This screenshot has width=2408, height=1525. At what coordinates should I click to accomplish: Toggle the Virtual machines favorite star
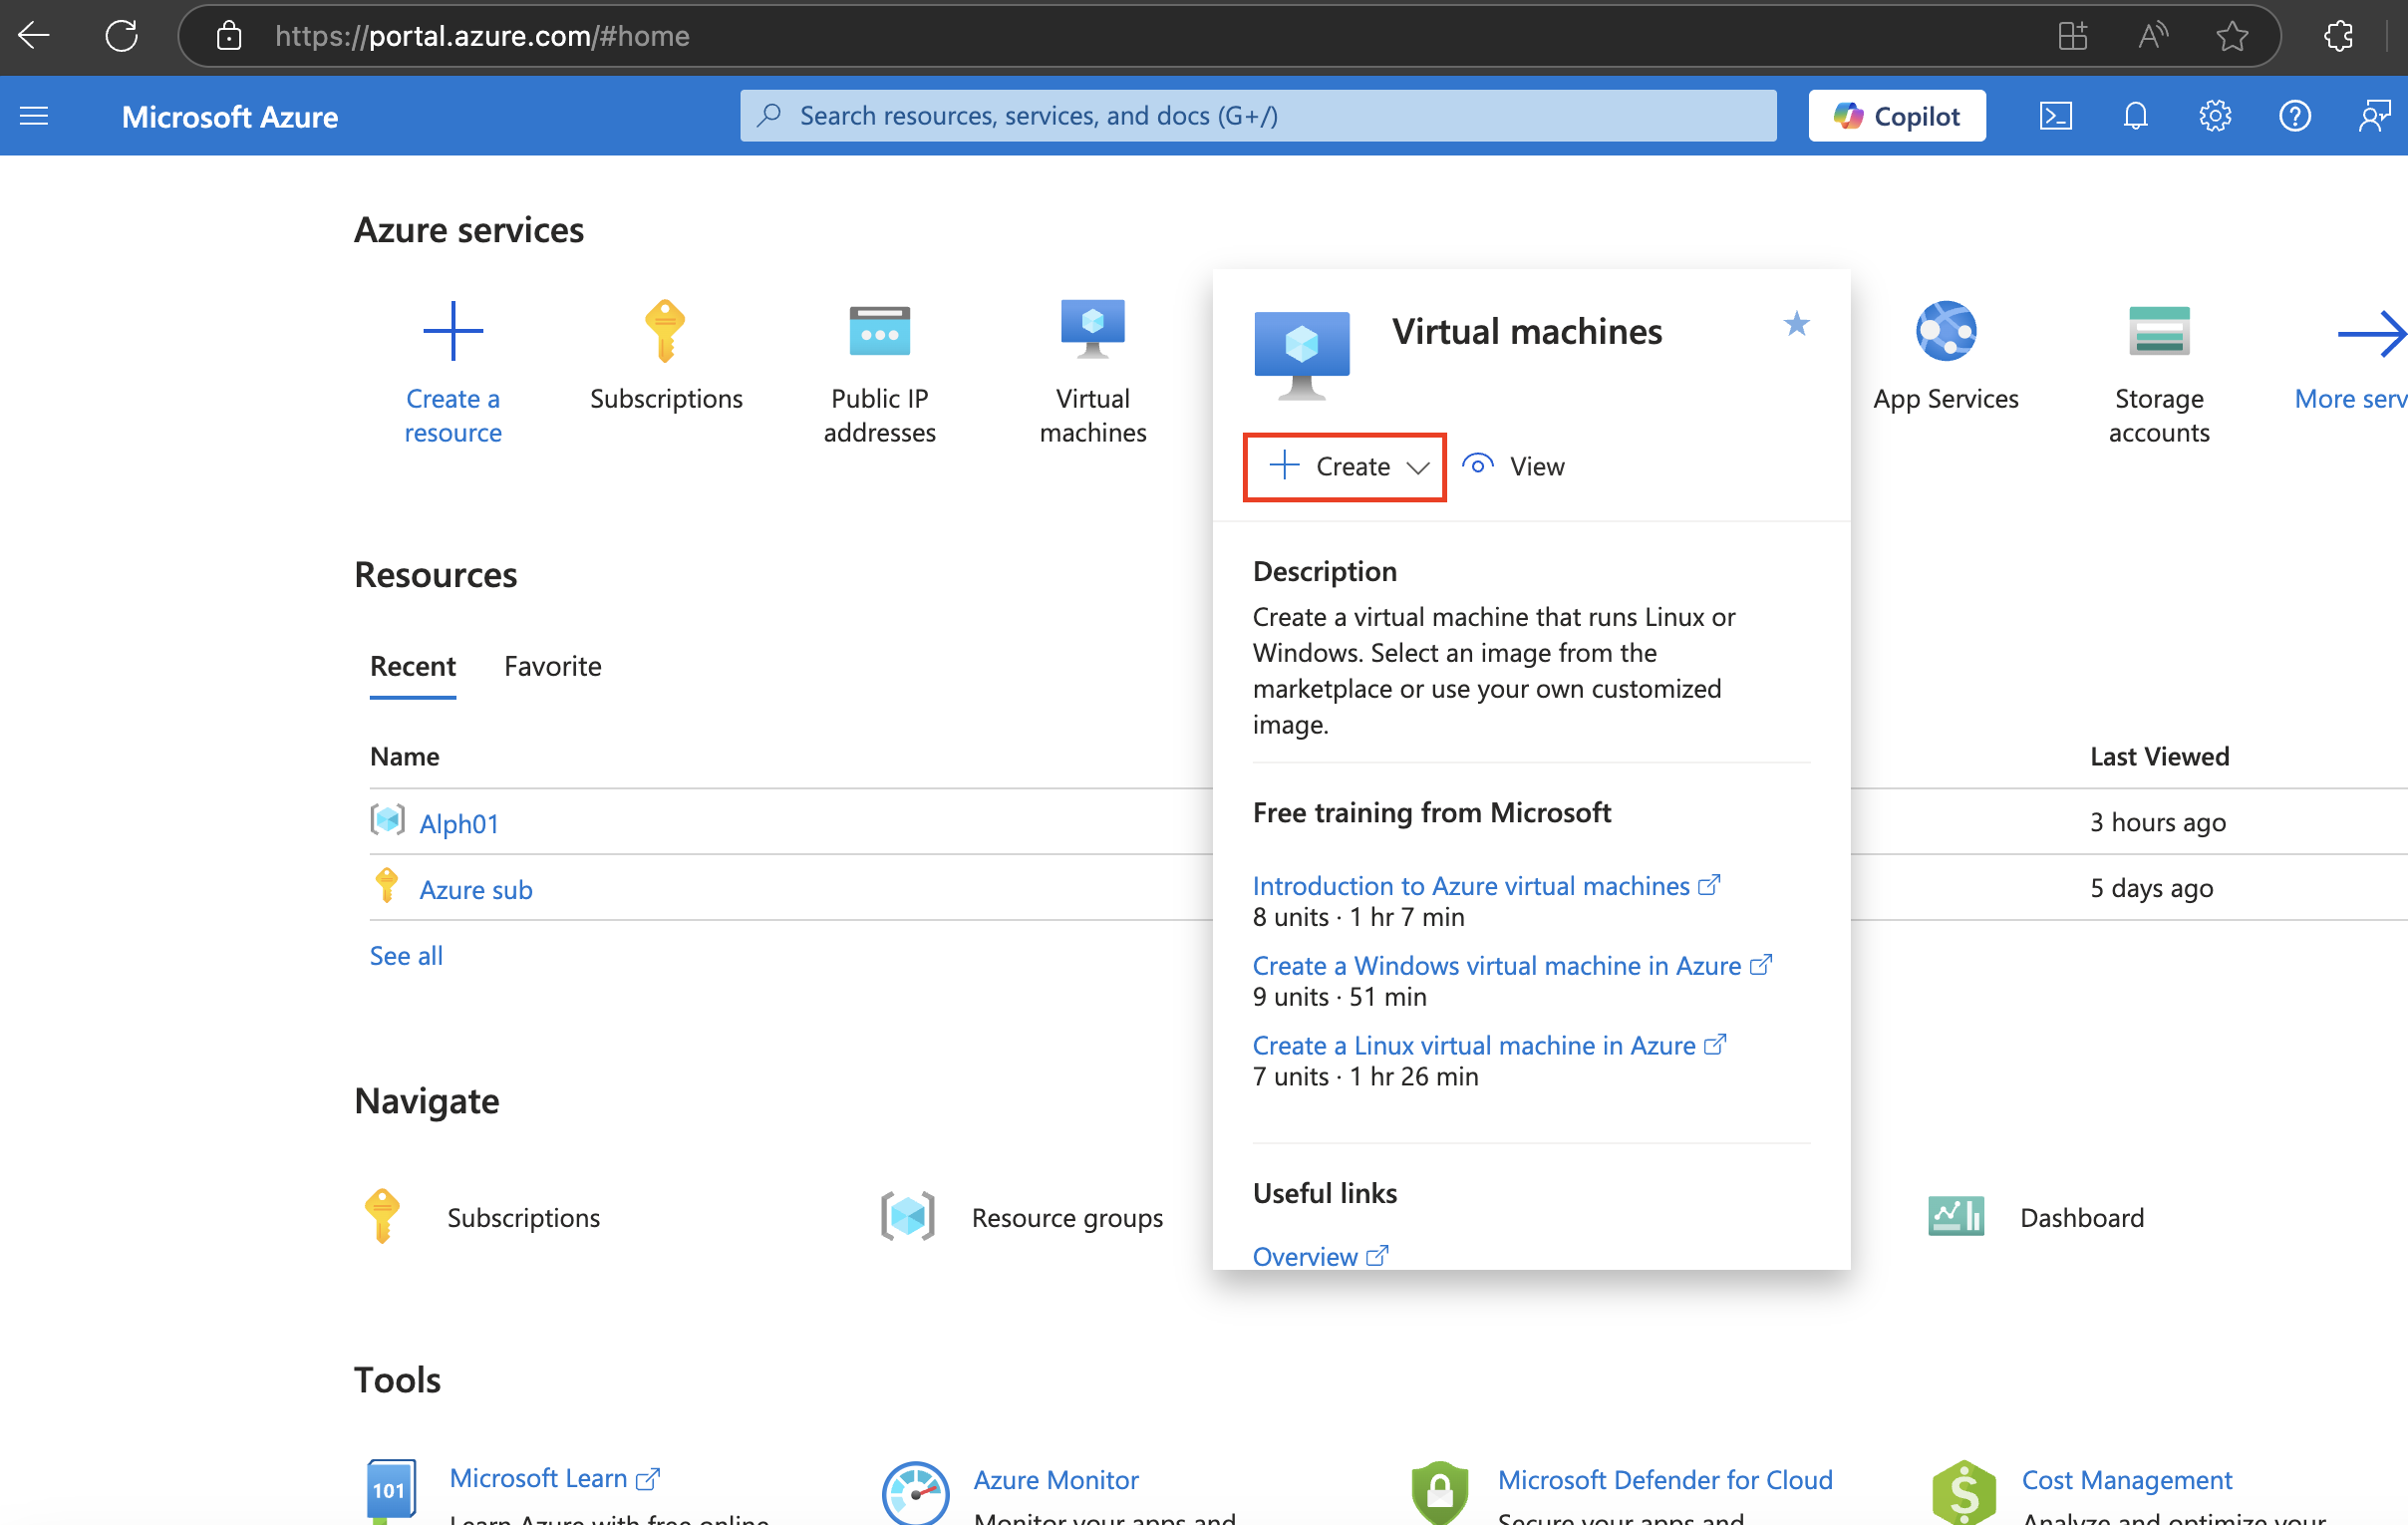click(1796, 324)
